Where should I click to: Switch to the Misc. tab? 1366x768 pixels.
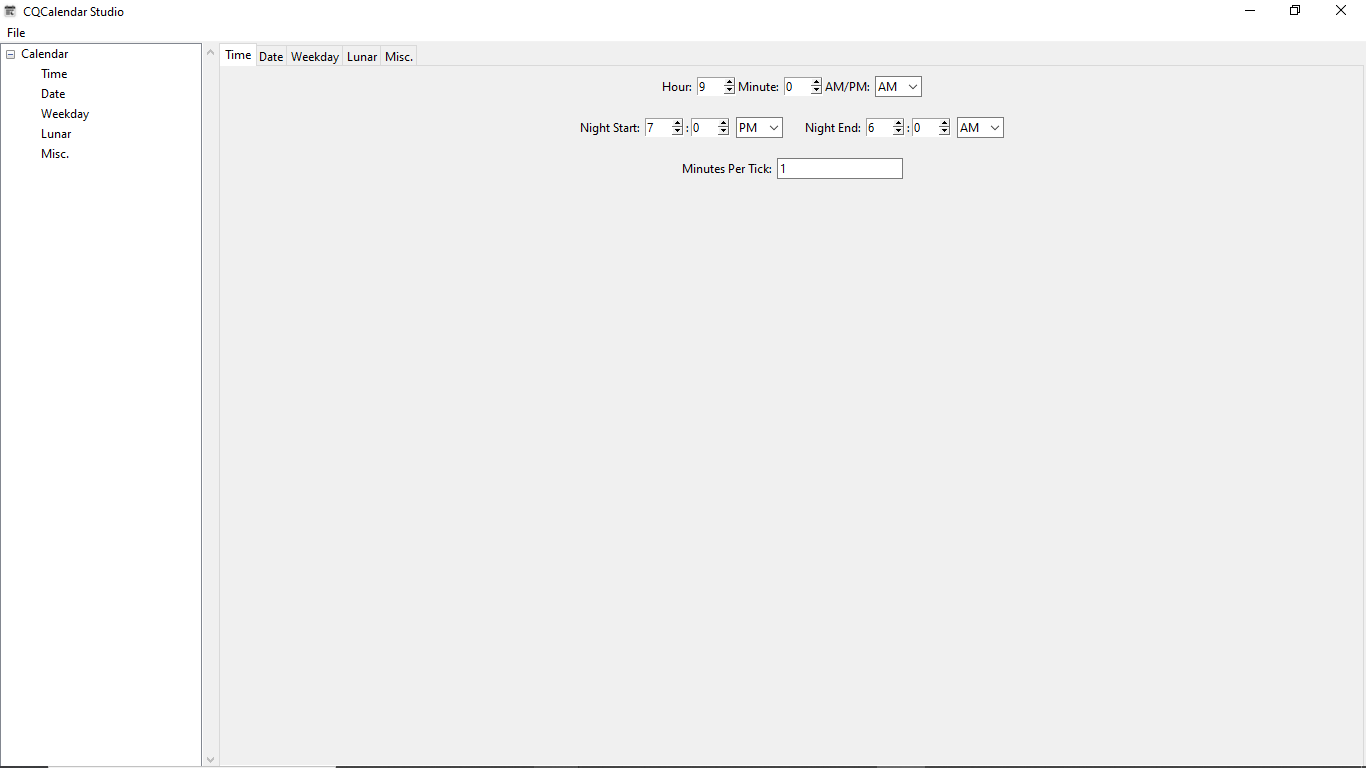[399, 57]
